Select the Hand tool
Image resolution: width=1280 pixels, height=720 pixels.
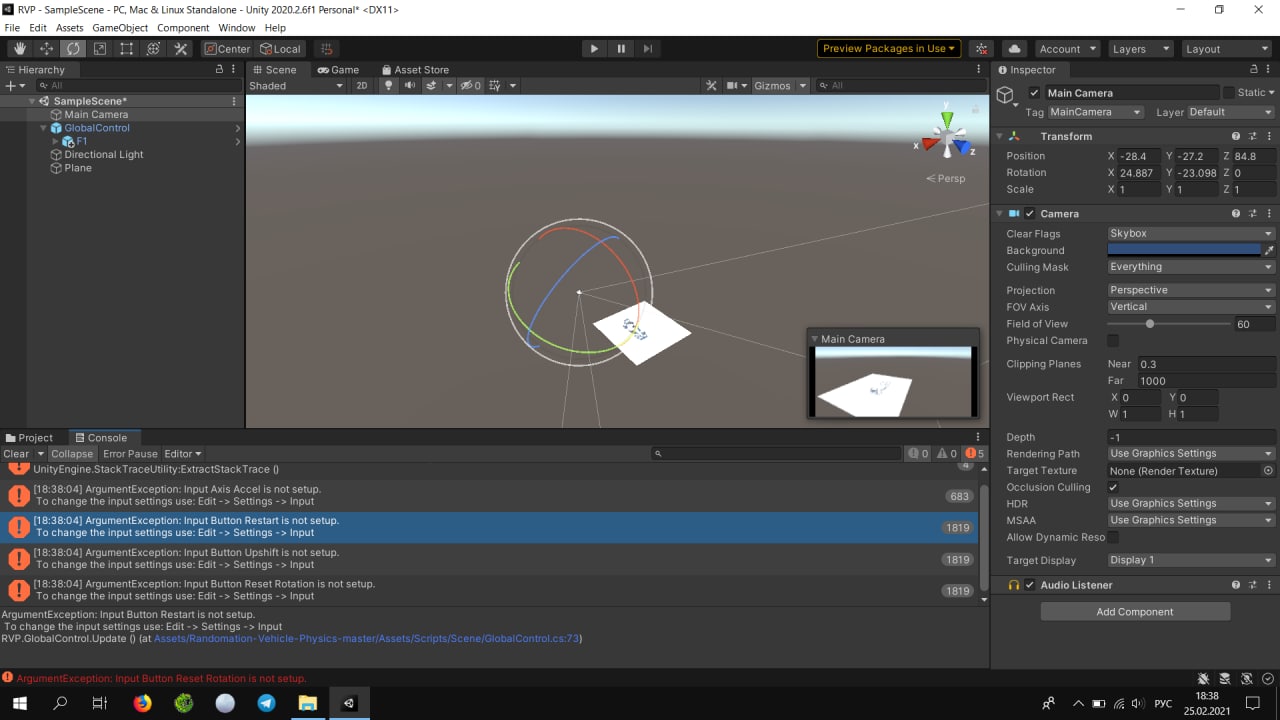[20, 49]
